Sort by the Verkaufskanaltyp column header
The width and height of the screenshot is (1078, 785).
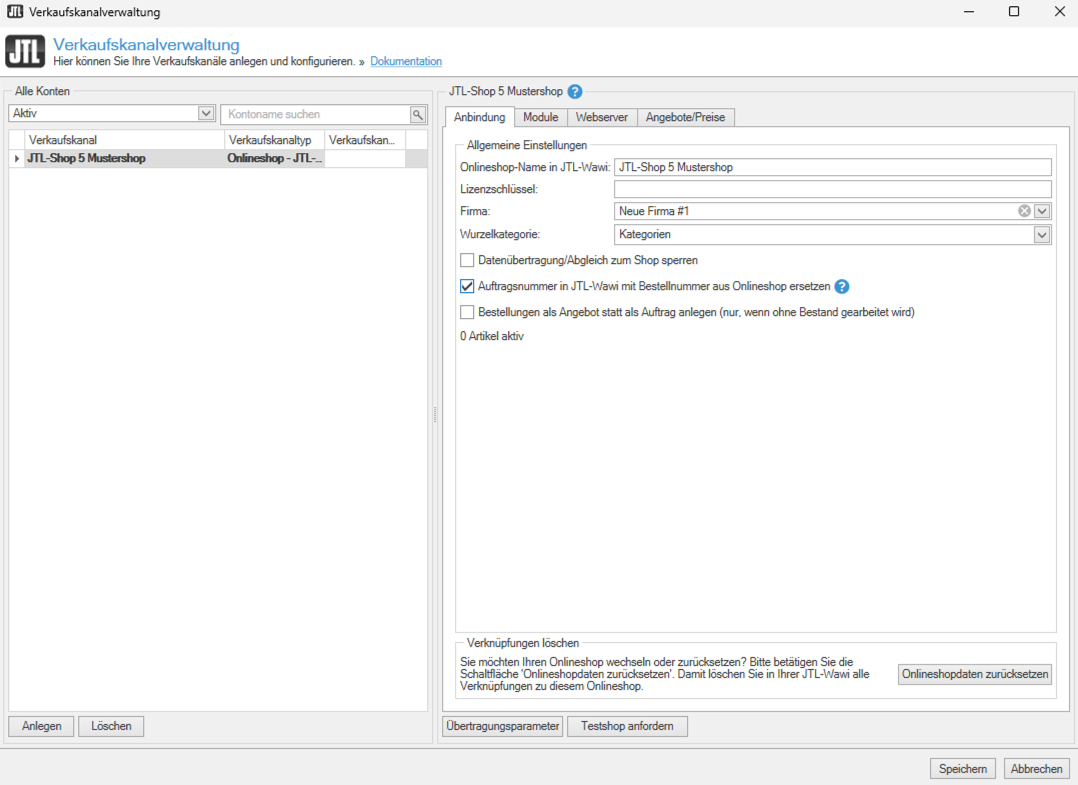(274, 140)
